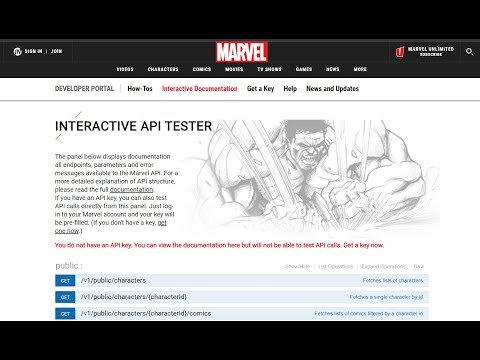Open News and Updates tab
Image resolution: width=480 pixels, height=360 pixels.
click(x=333, y=89)
